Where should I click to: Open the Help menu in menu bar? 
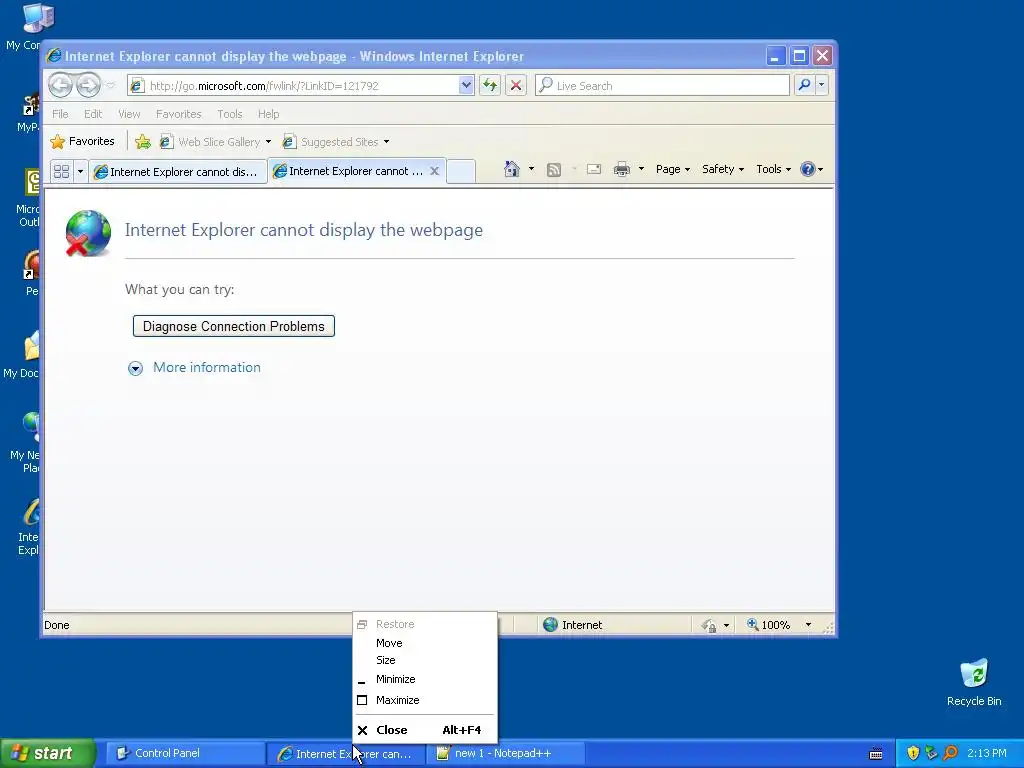click(268, 114)
